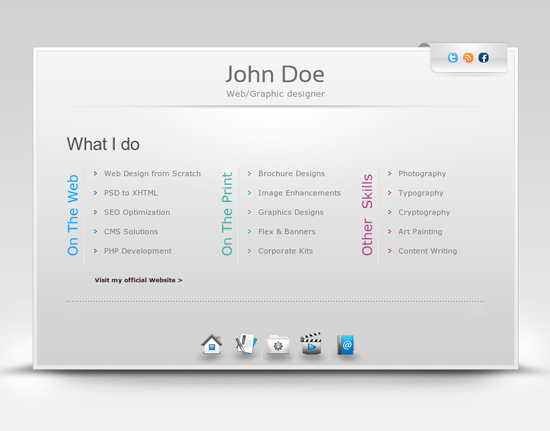The height and width of the screenshot is (431, 550).
Task: Click teal arrow bullet beside Brochure Designs
Action: [x=249, y=174]
